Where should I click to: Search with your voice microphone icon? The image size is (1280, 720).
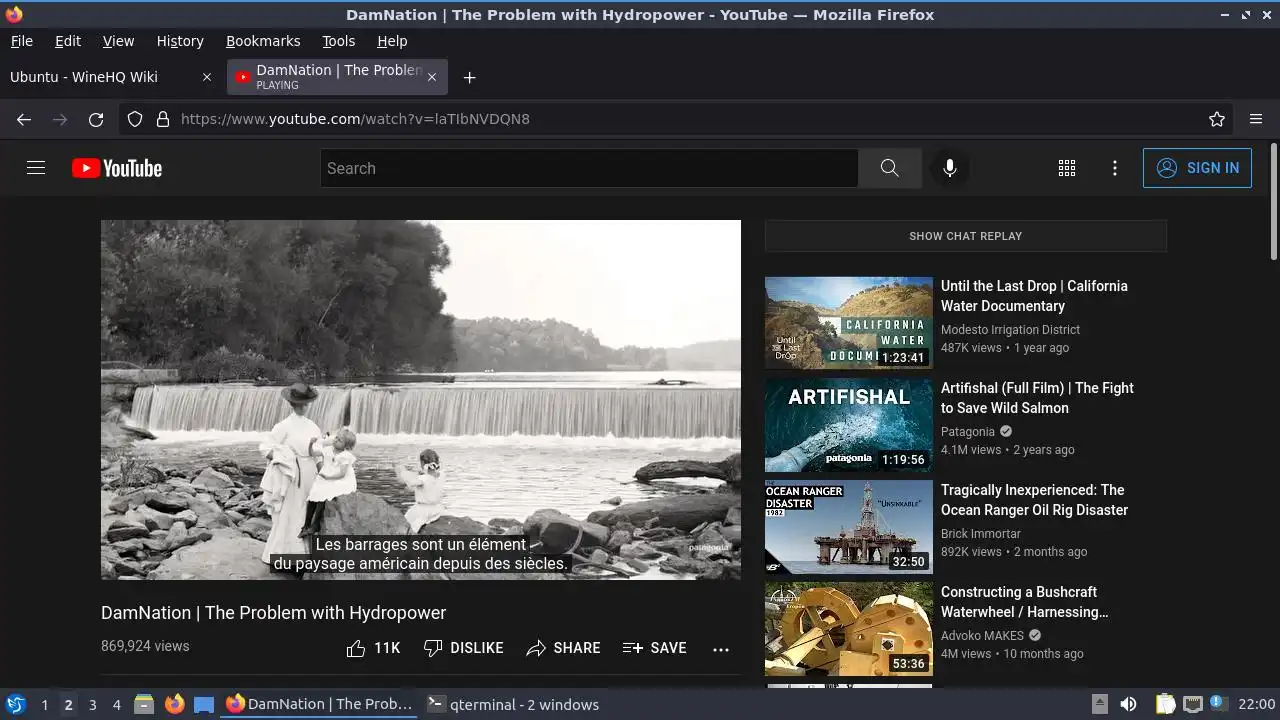click(950, 168)
